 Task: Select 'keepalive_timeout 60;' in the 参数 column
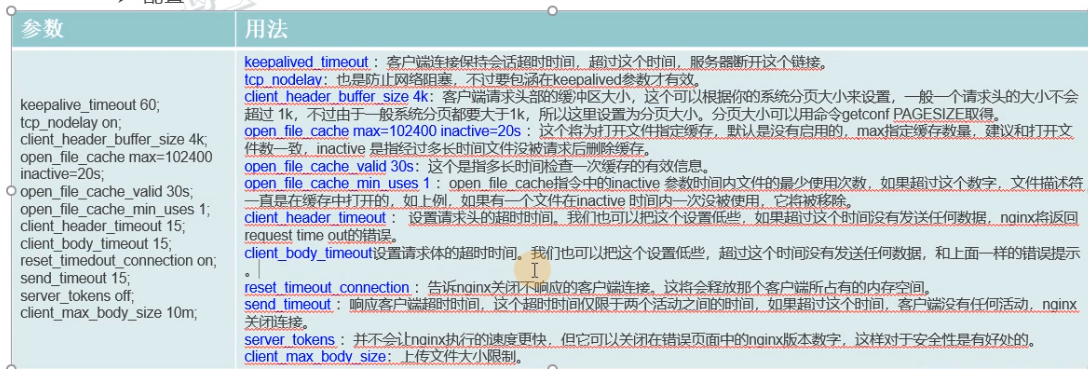(90, 105)
